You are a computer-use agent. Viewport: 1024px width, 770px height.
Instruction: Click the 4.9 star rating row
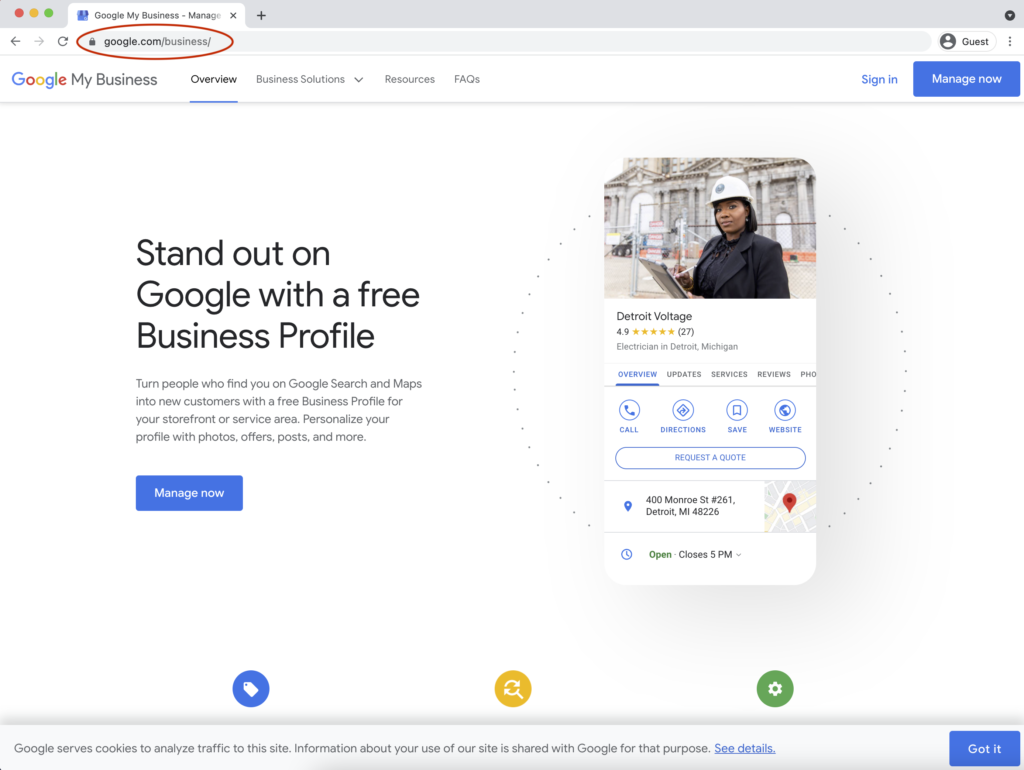(655, 332)
